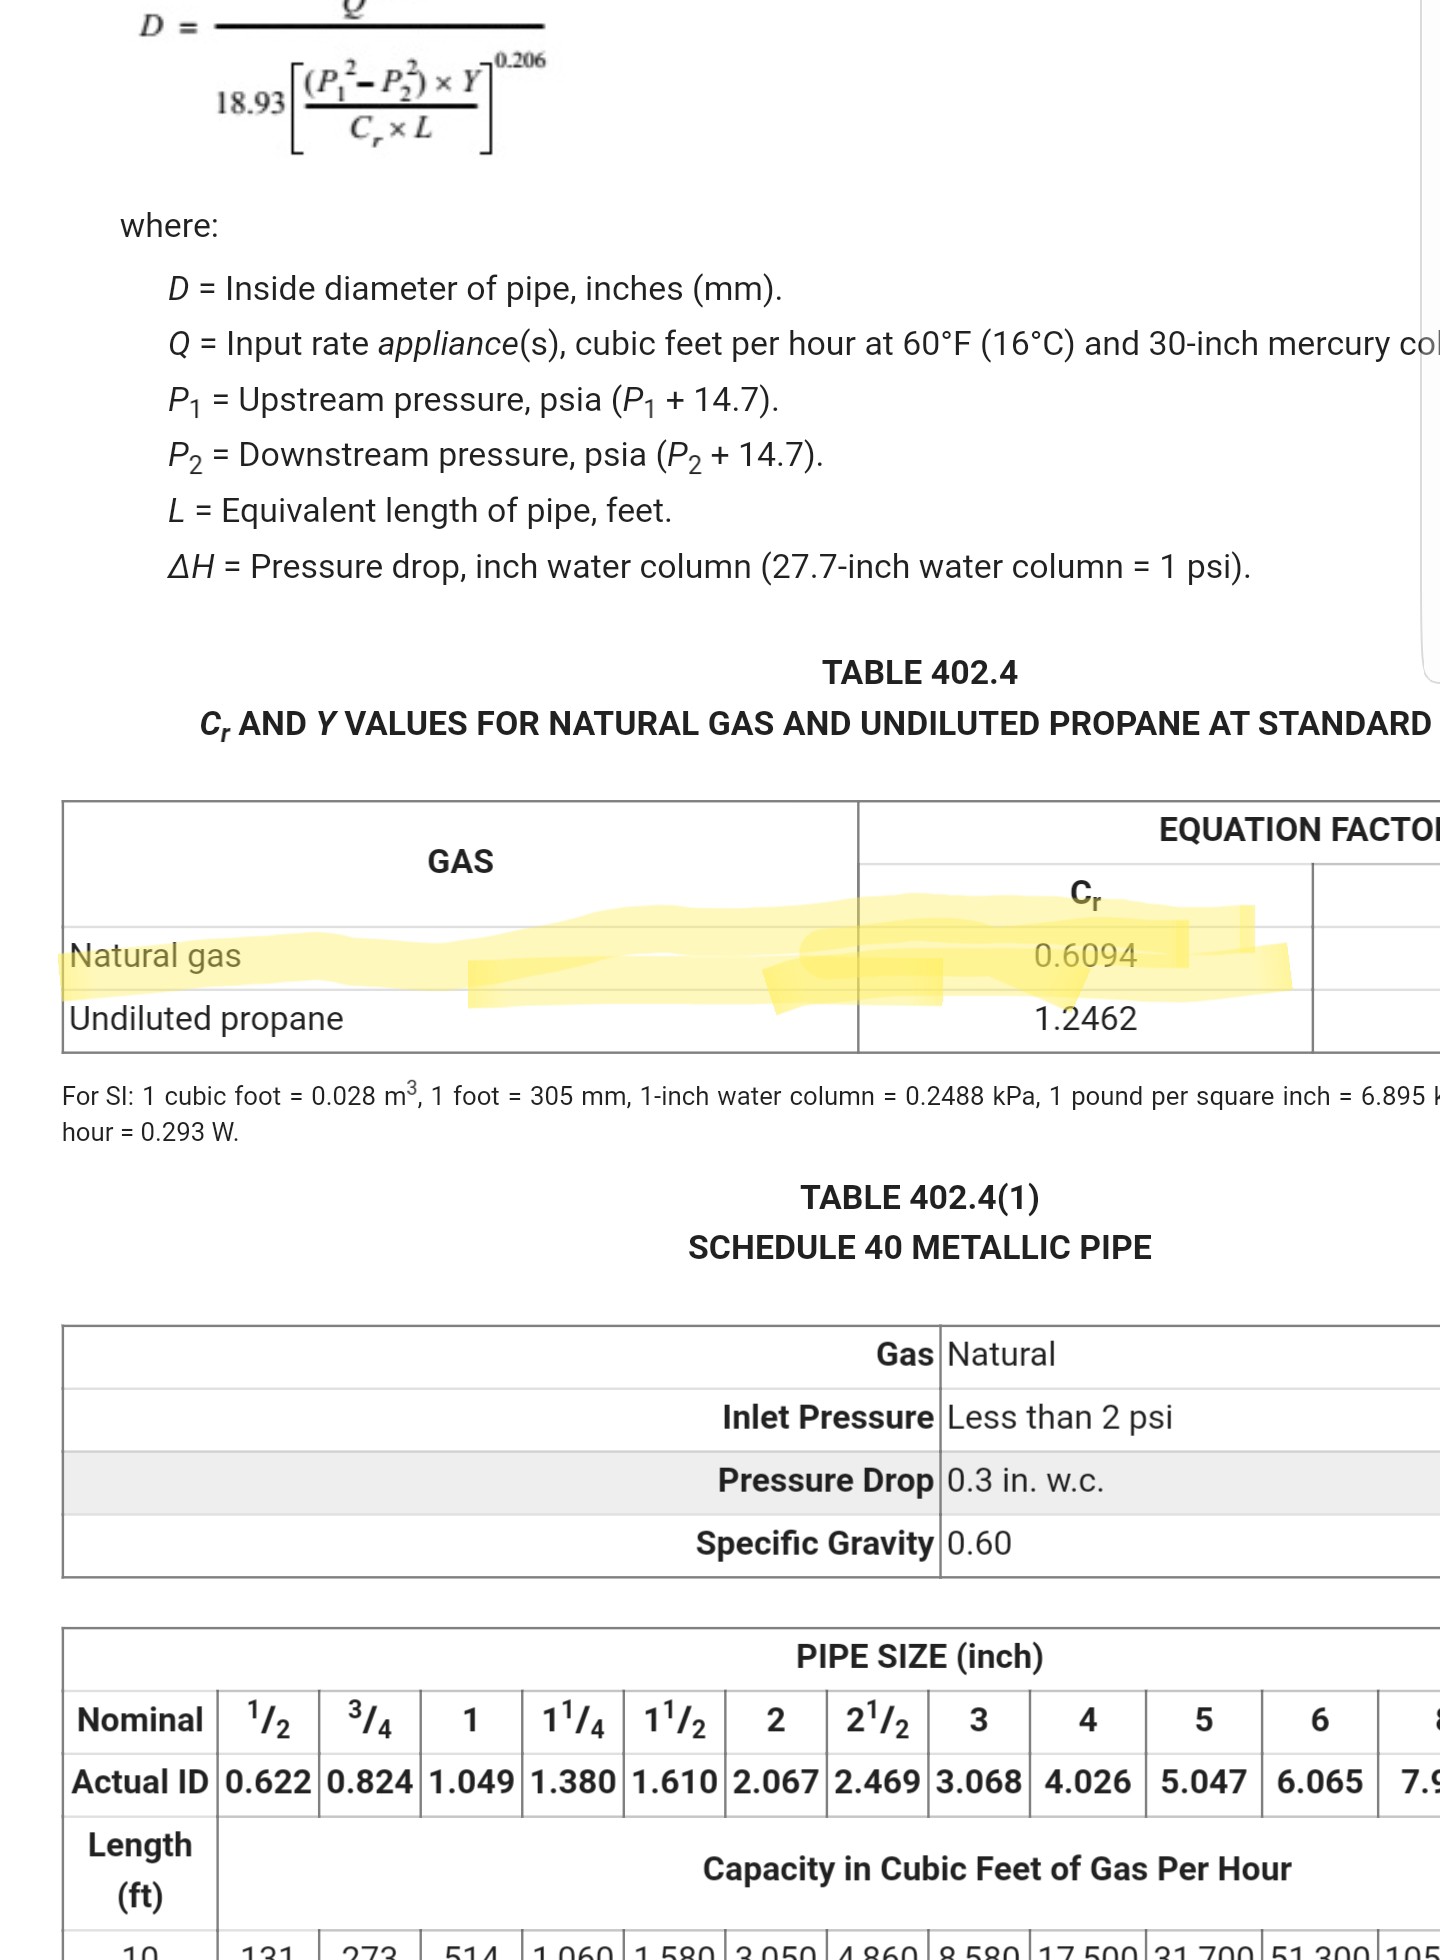The width and height of the screenshot is (1440, 1960).
Task: Click the Inlet Pressure value Less than 2 psi
Action: 1059,1418
